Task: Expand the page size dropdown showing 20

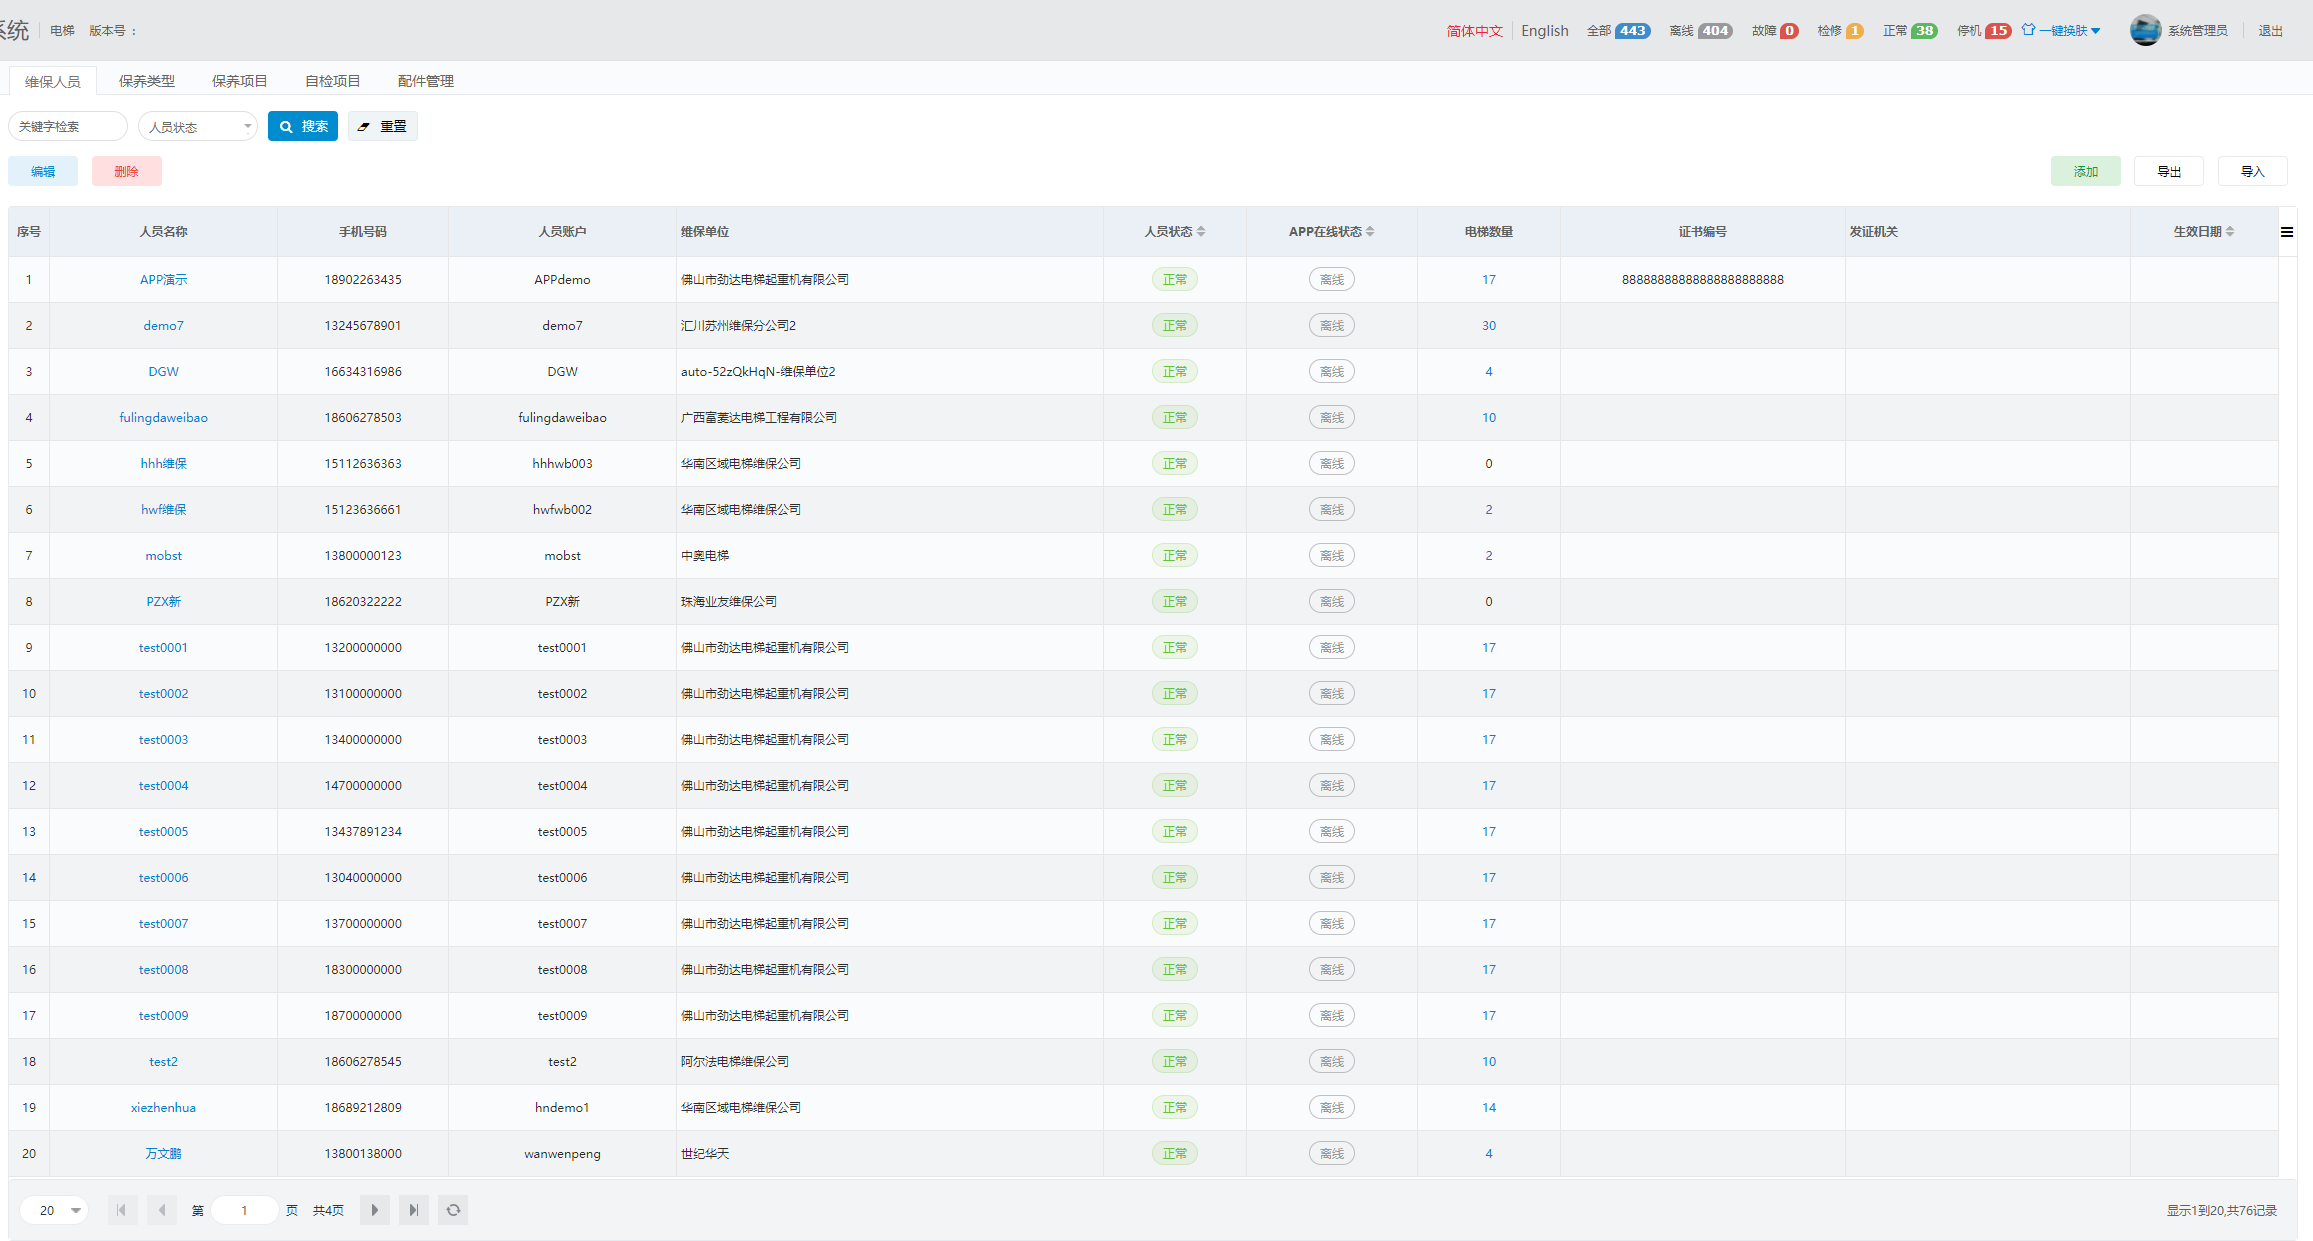Action: (x=55, y=1210)
